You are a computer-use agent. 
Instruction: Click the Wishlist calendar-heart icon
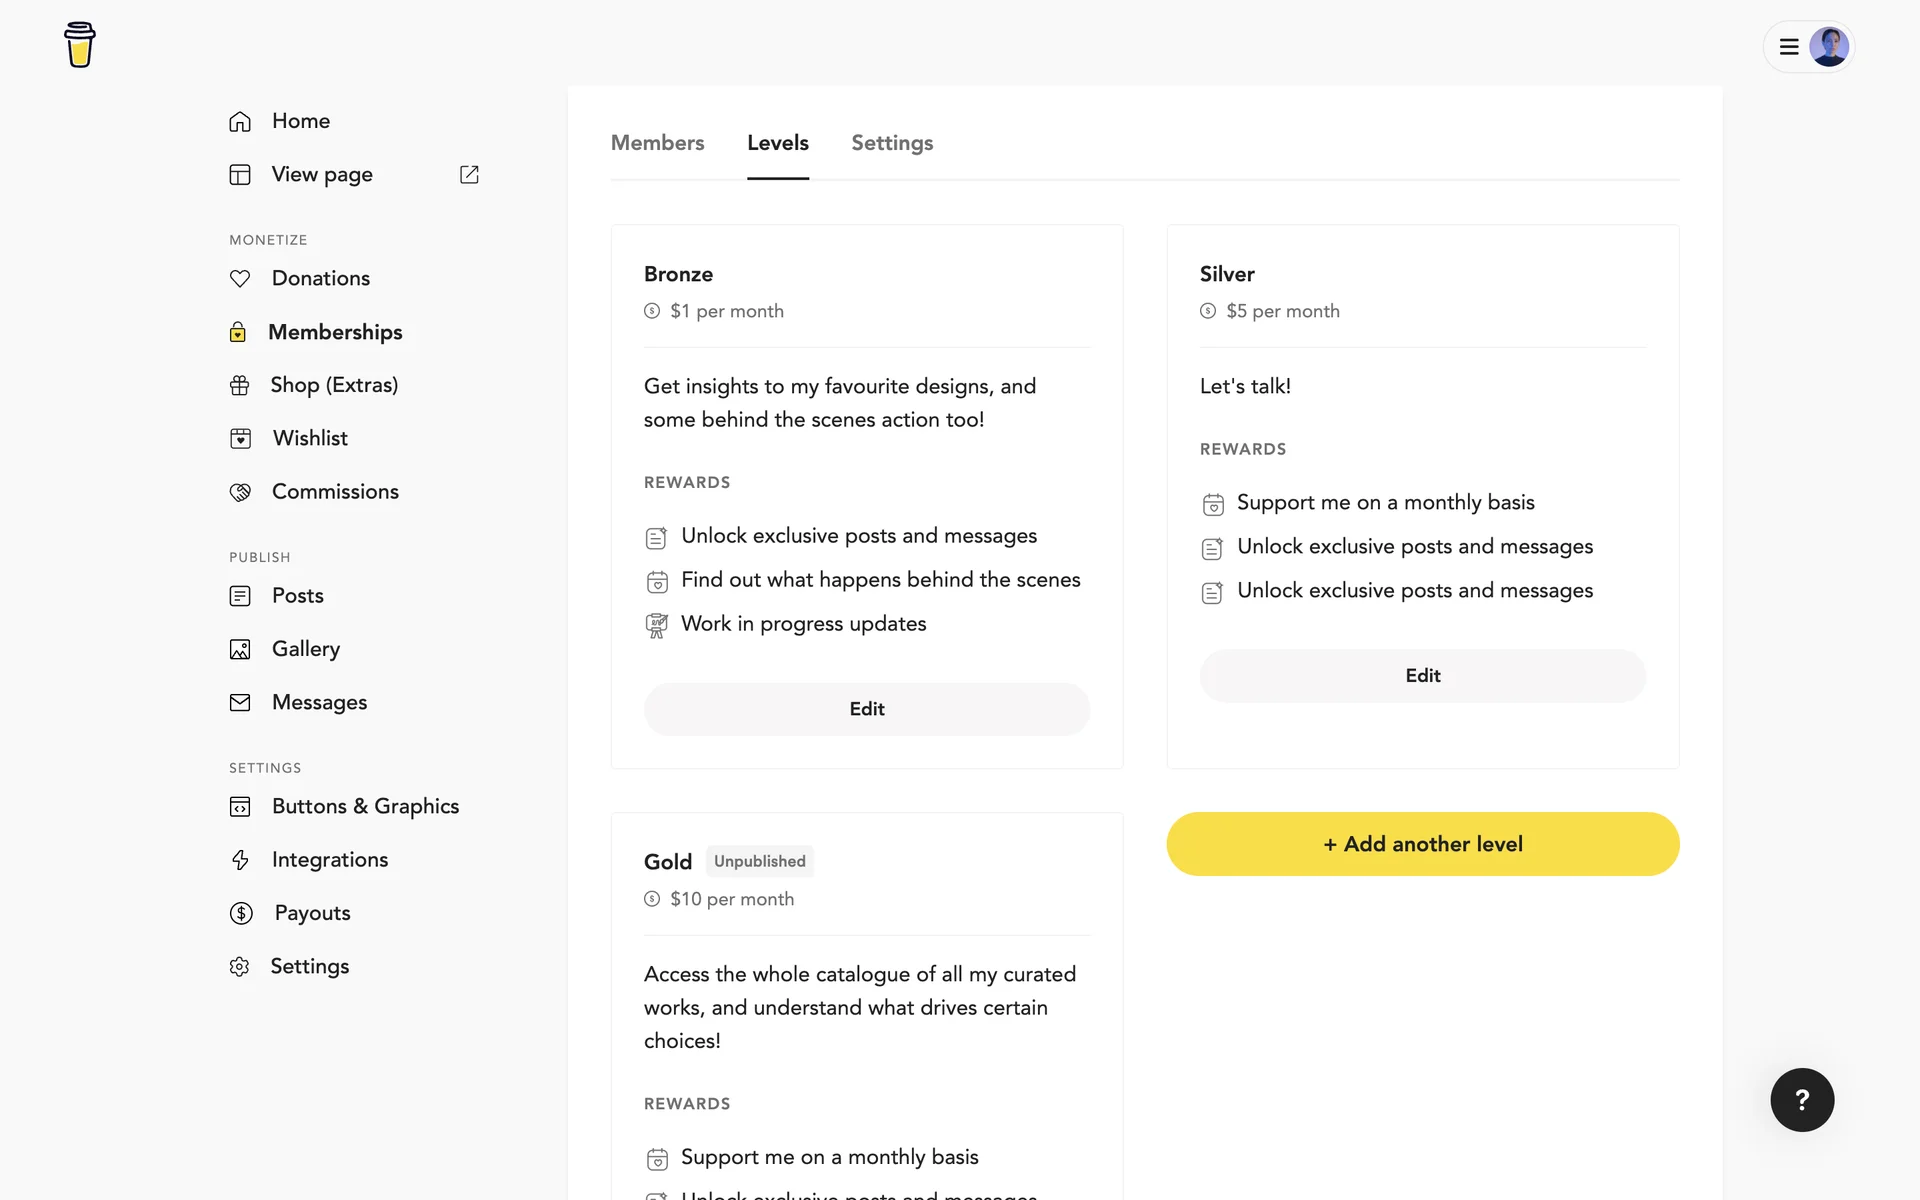[x=240, y=438]
